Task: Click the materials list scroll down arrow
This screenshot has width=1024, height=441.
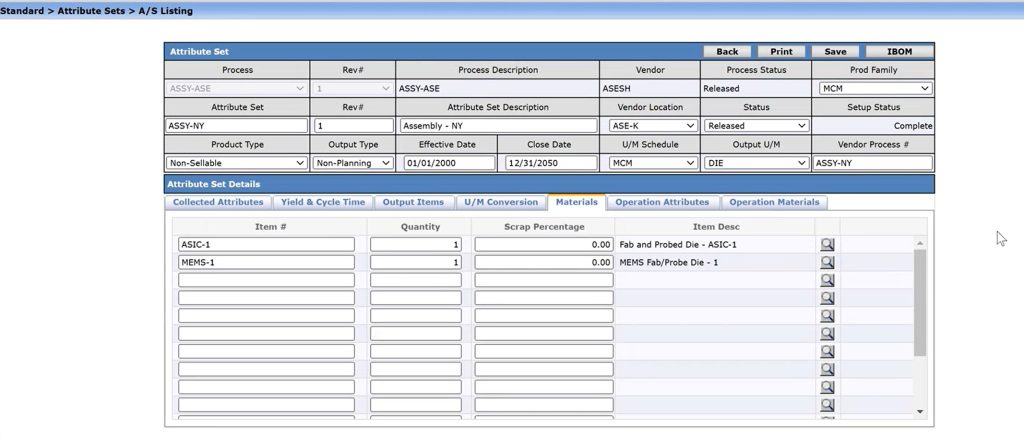Action: [921, 411]
